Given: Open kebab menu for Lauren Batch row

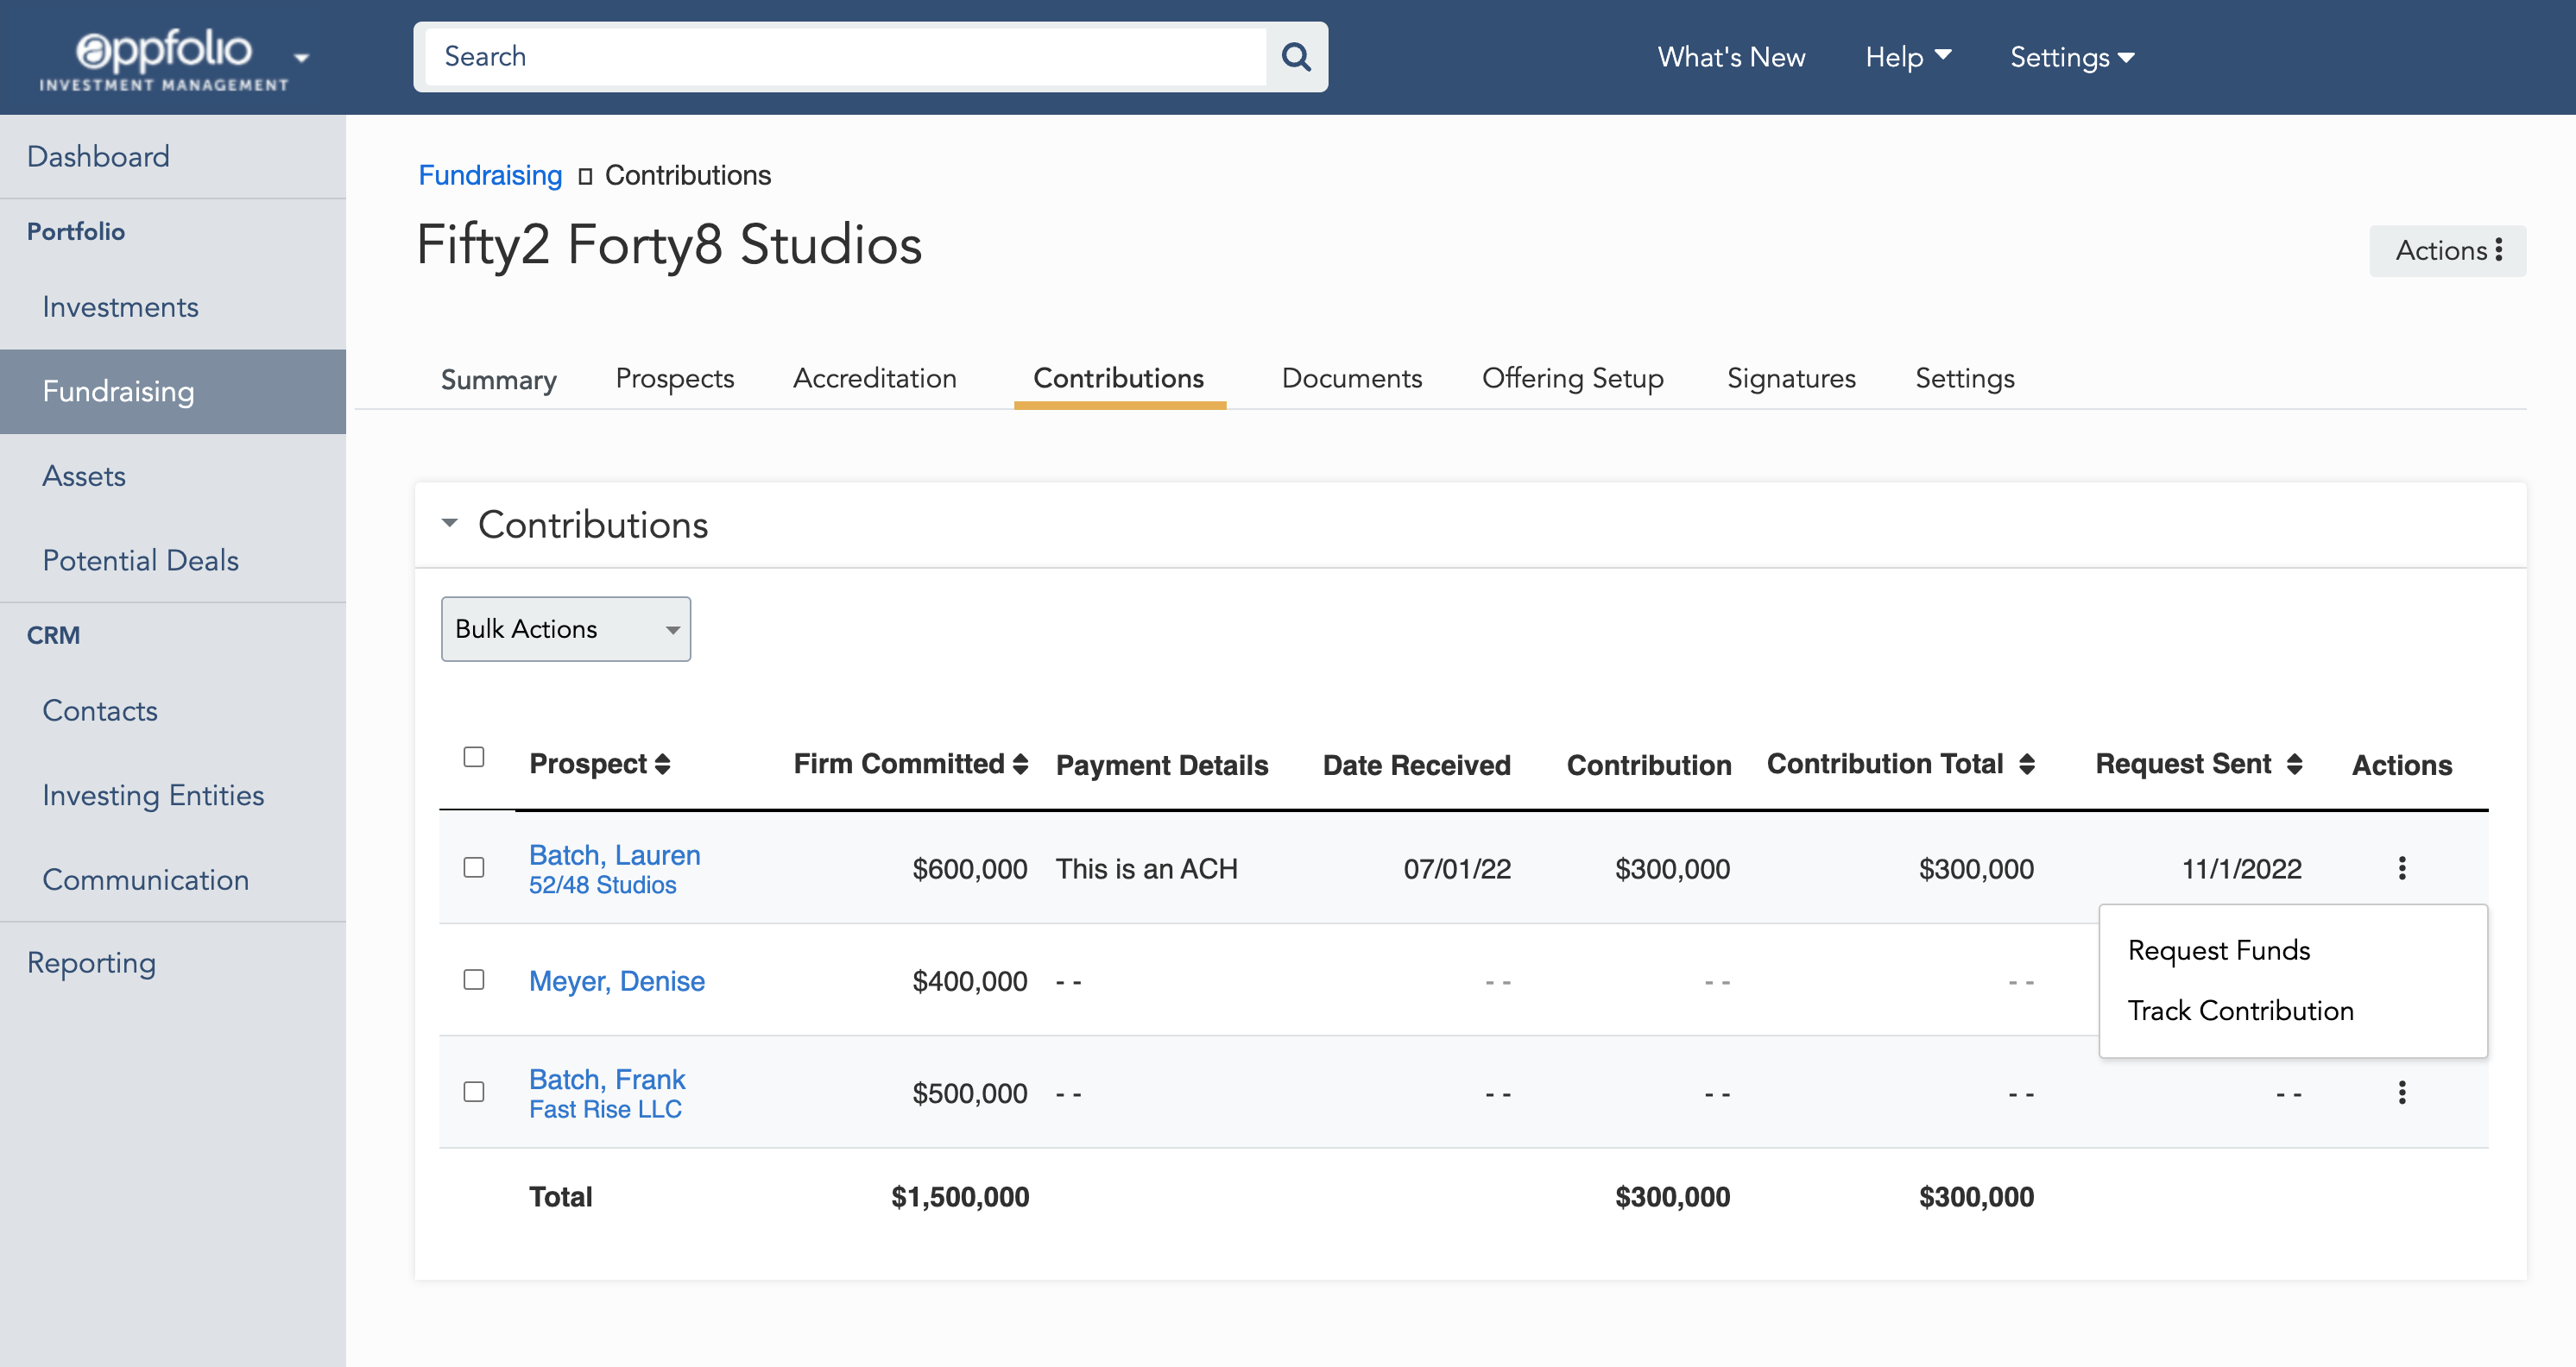Looking at the screenshot, I should tap(2401, 868).
